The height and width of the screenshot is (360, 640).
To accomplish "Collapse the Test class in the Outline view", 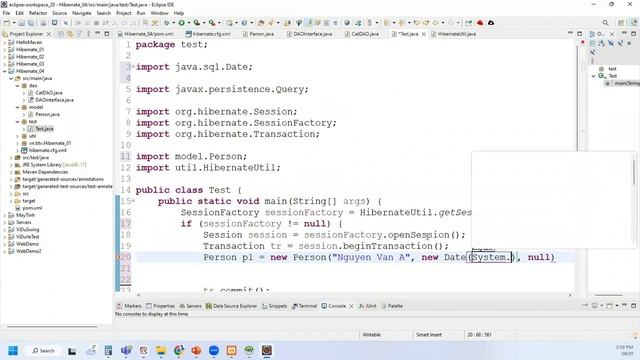I will pyautogui.click(x=593, y=76).
